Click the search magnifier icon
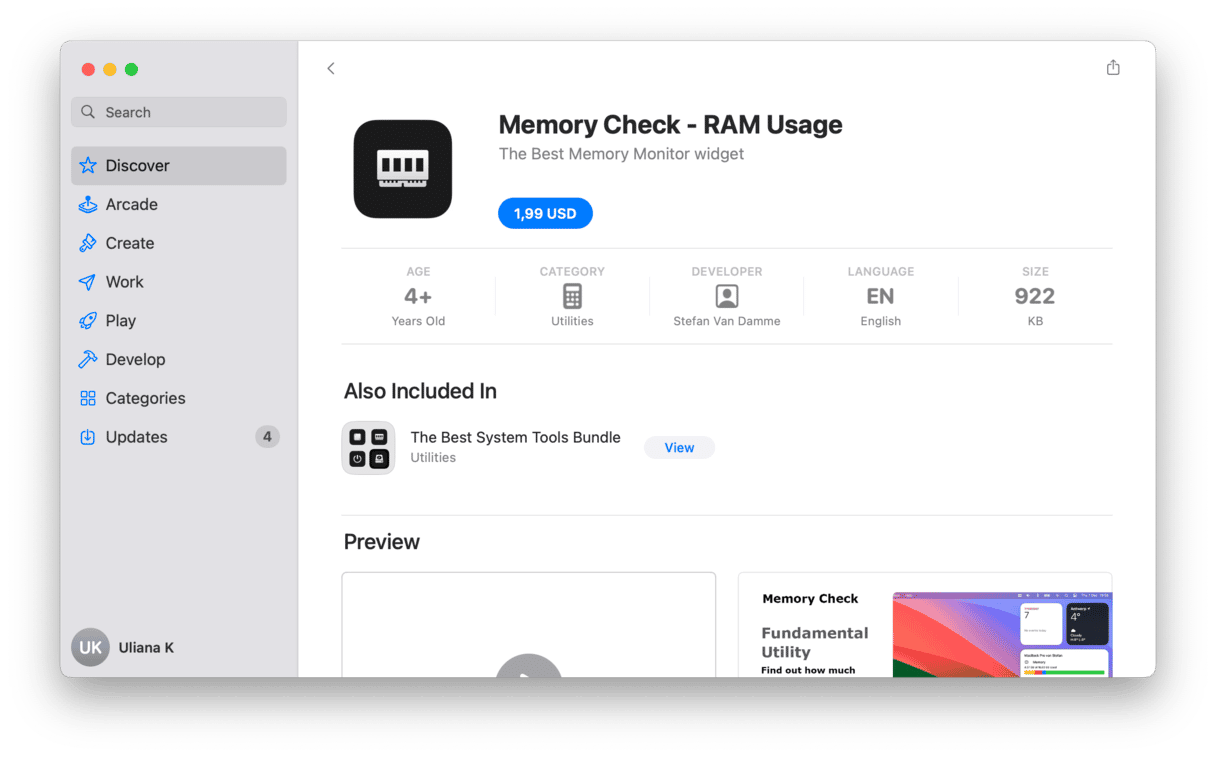Viewport: 1216px width, 757px height. click(x=88, y=112)
